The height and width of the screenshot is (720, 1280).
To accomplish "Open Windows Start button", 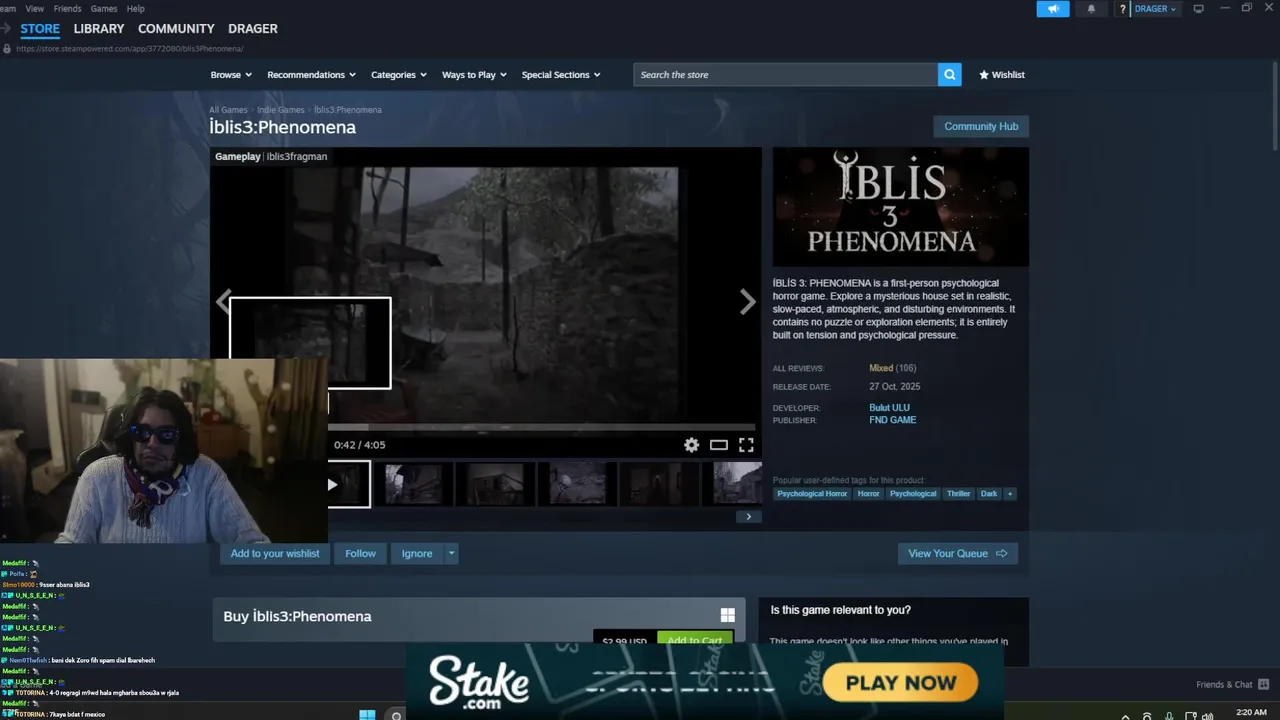I will click(x=367, y=714).
